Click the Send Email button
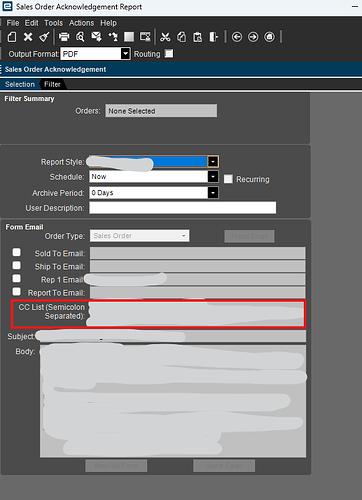The height and width of the screenshot is (500, 362). click(224, 466)
